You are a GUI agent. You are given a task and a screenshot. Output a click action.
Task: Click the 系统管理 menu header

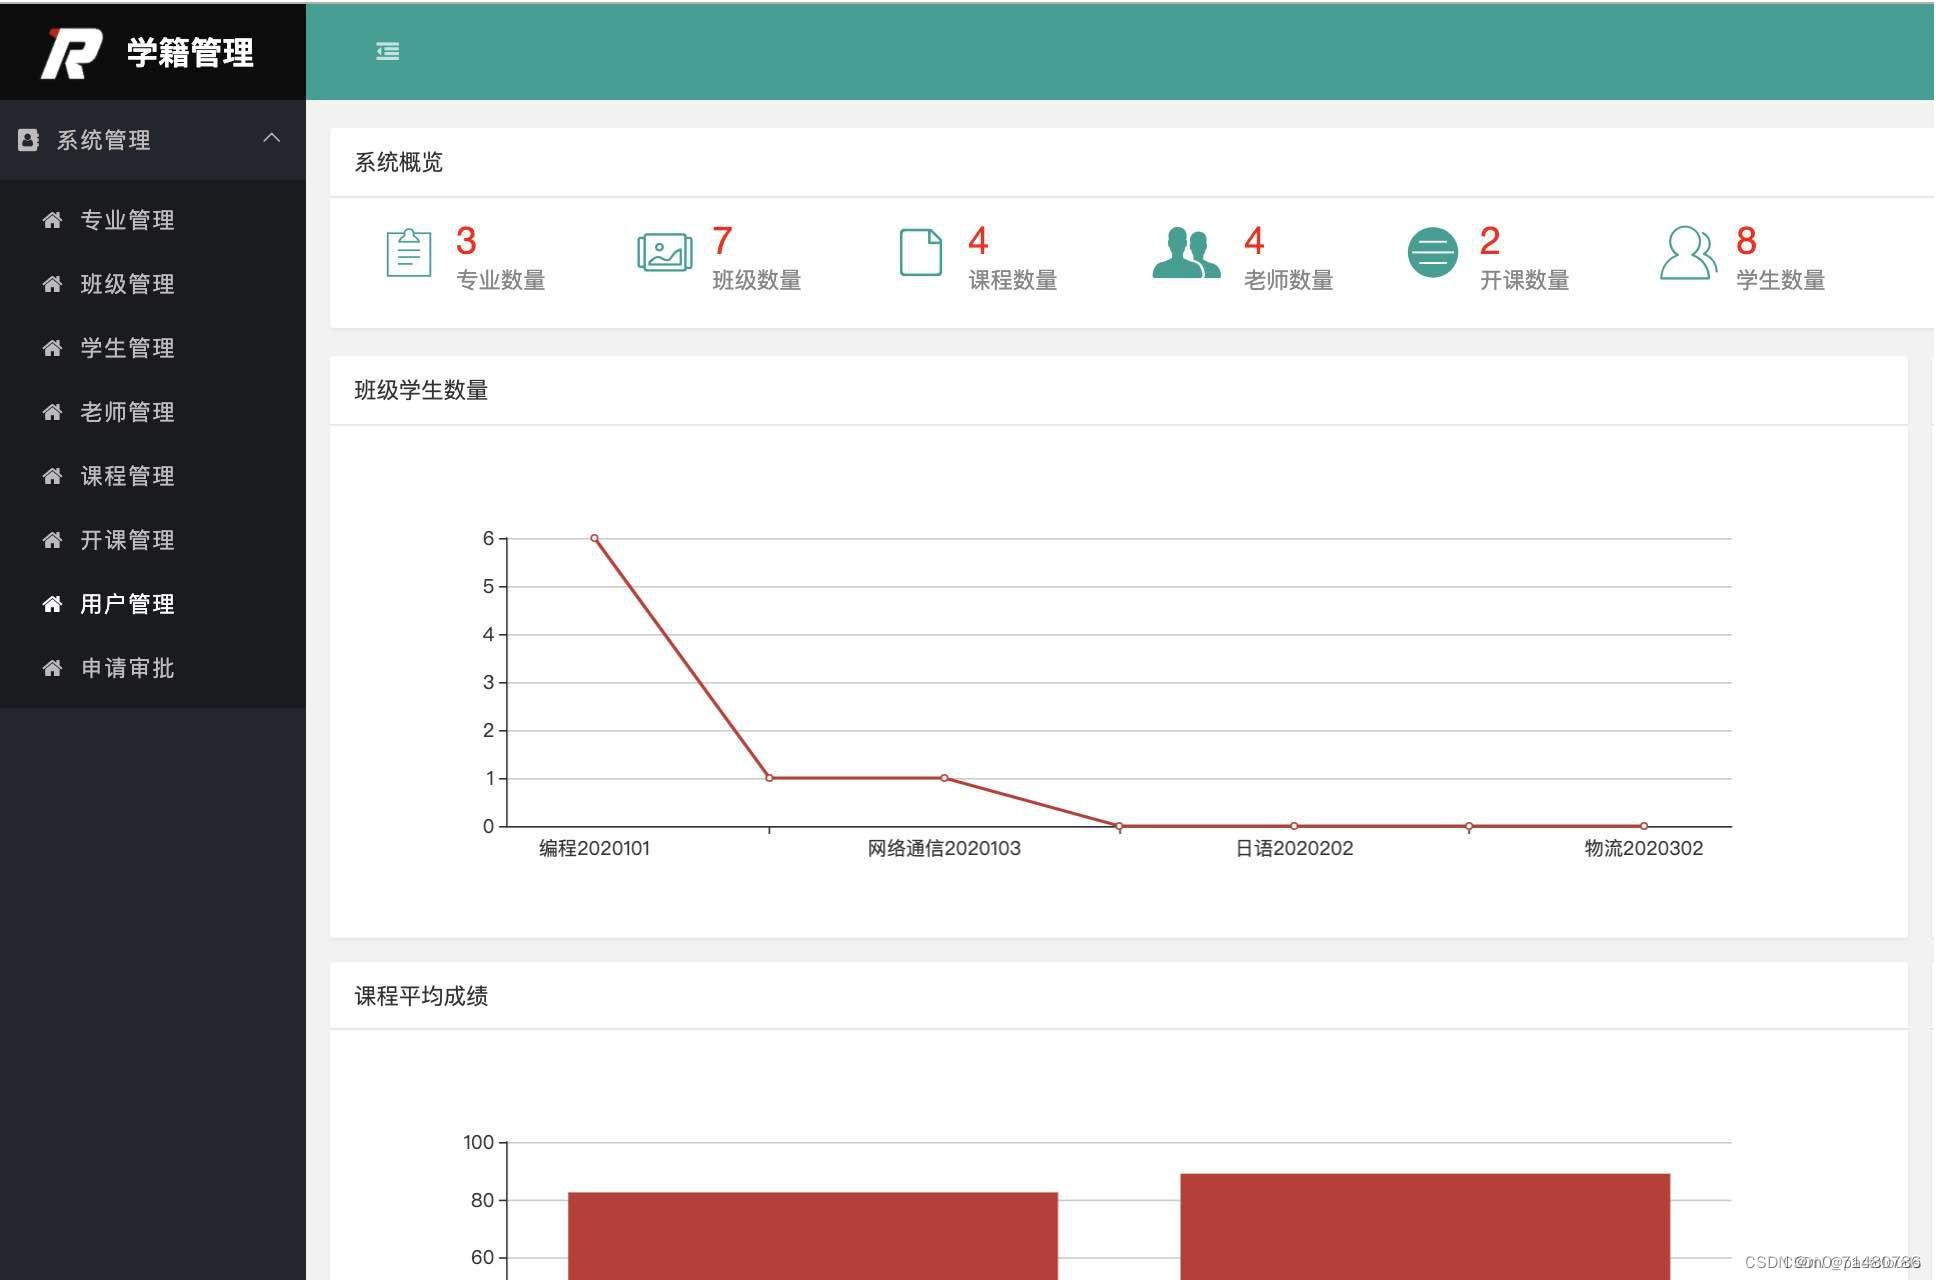click(104, 140)
